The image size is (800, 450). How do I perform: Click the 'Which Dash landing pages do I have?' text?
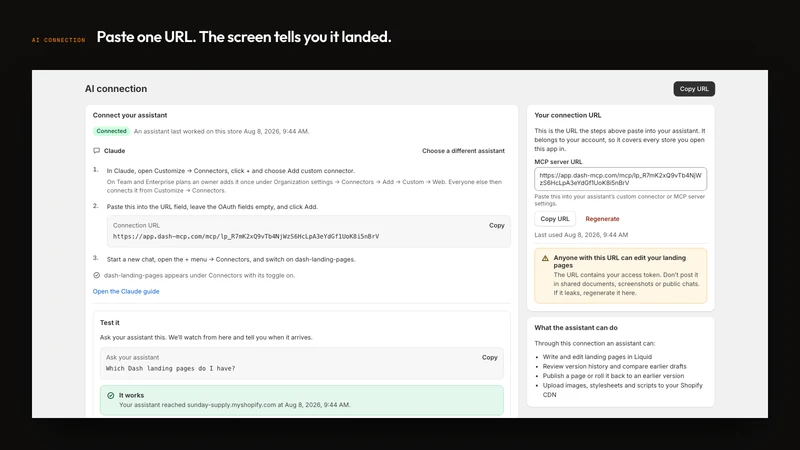point(170,368)
